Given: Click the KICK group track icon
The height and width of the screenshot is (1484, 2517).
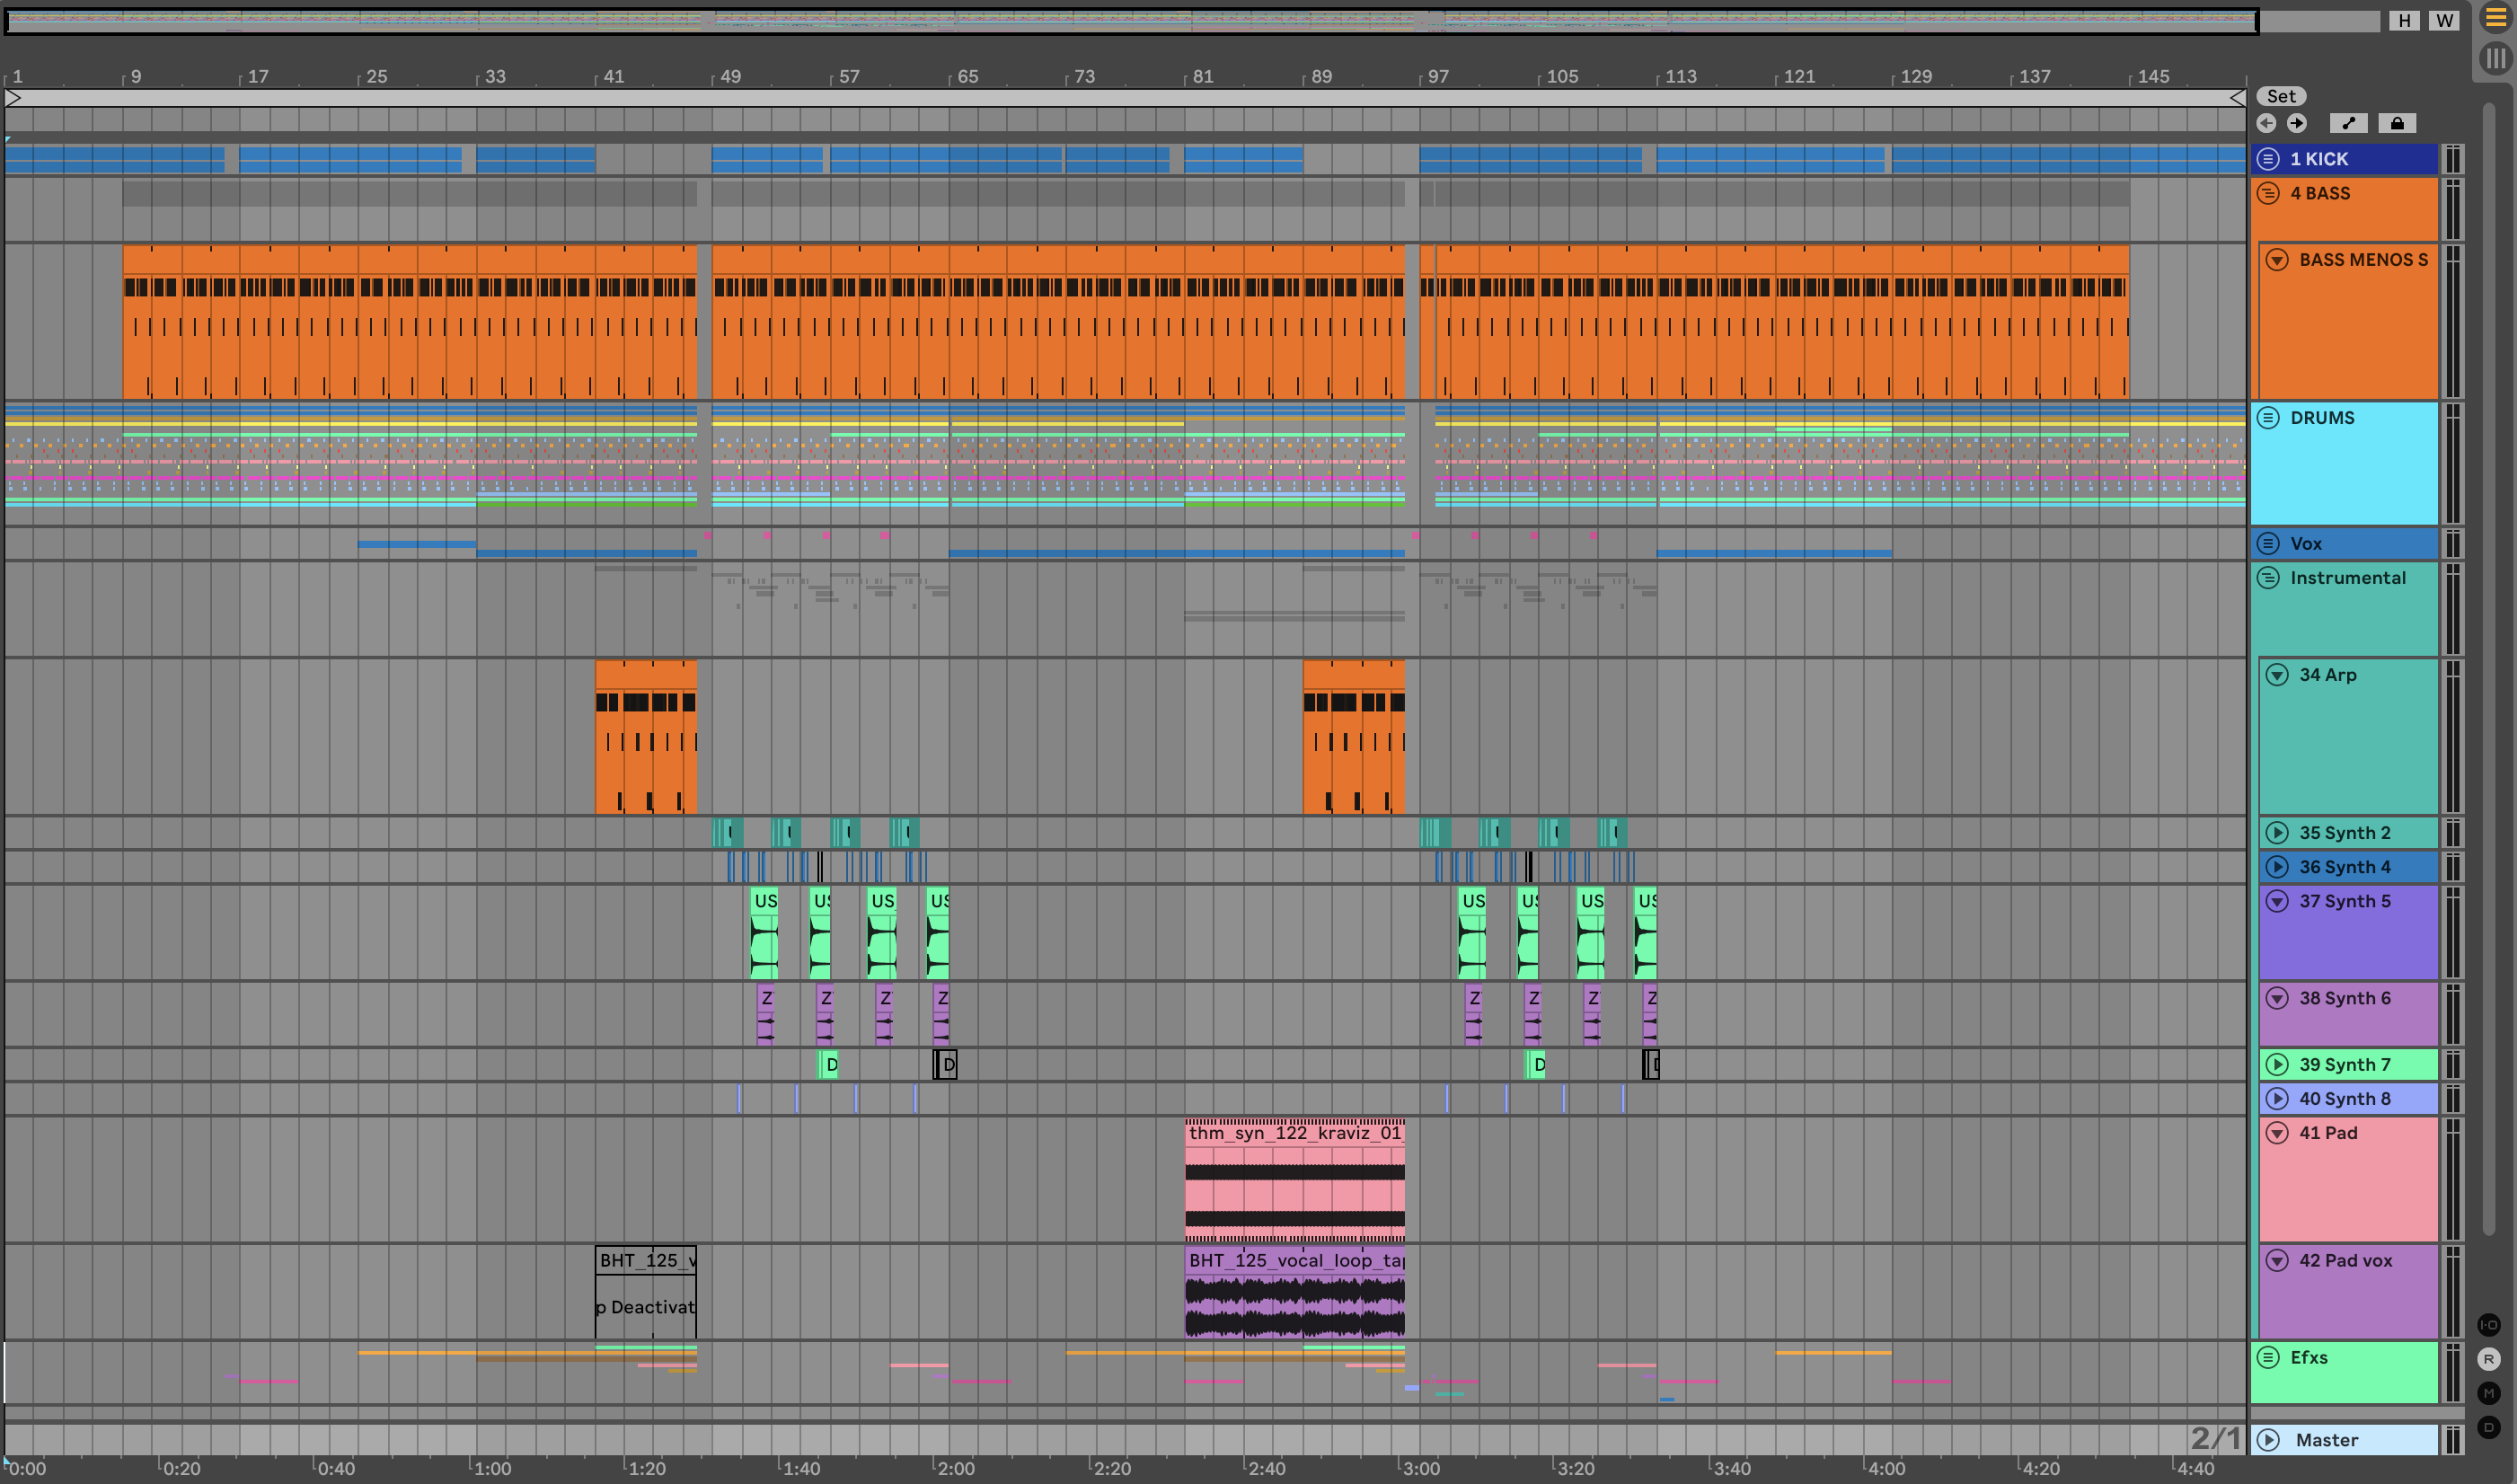Looking at the screenshot, I should tap(2268, 159).
